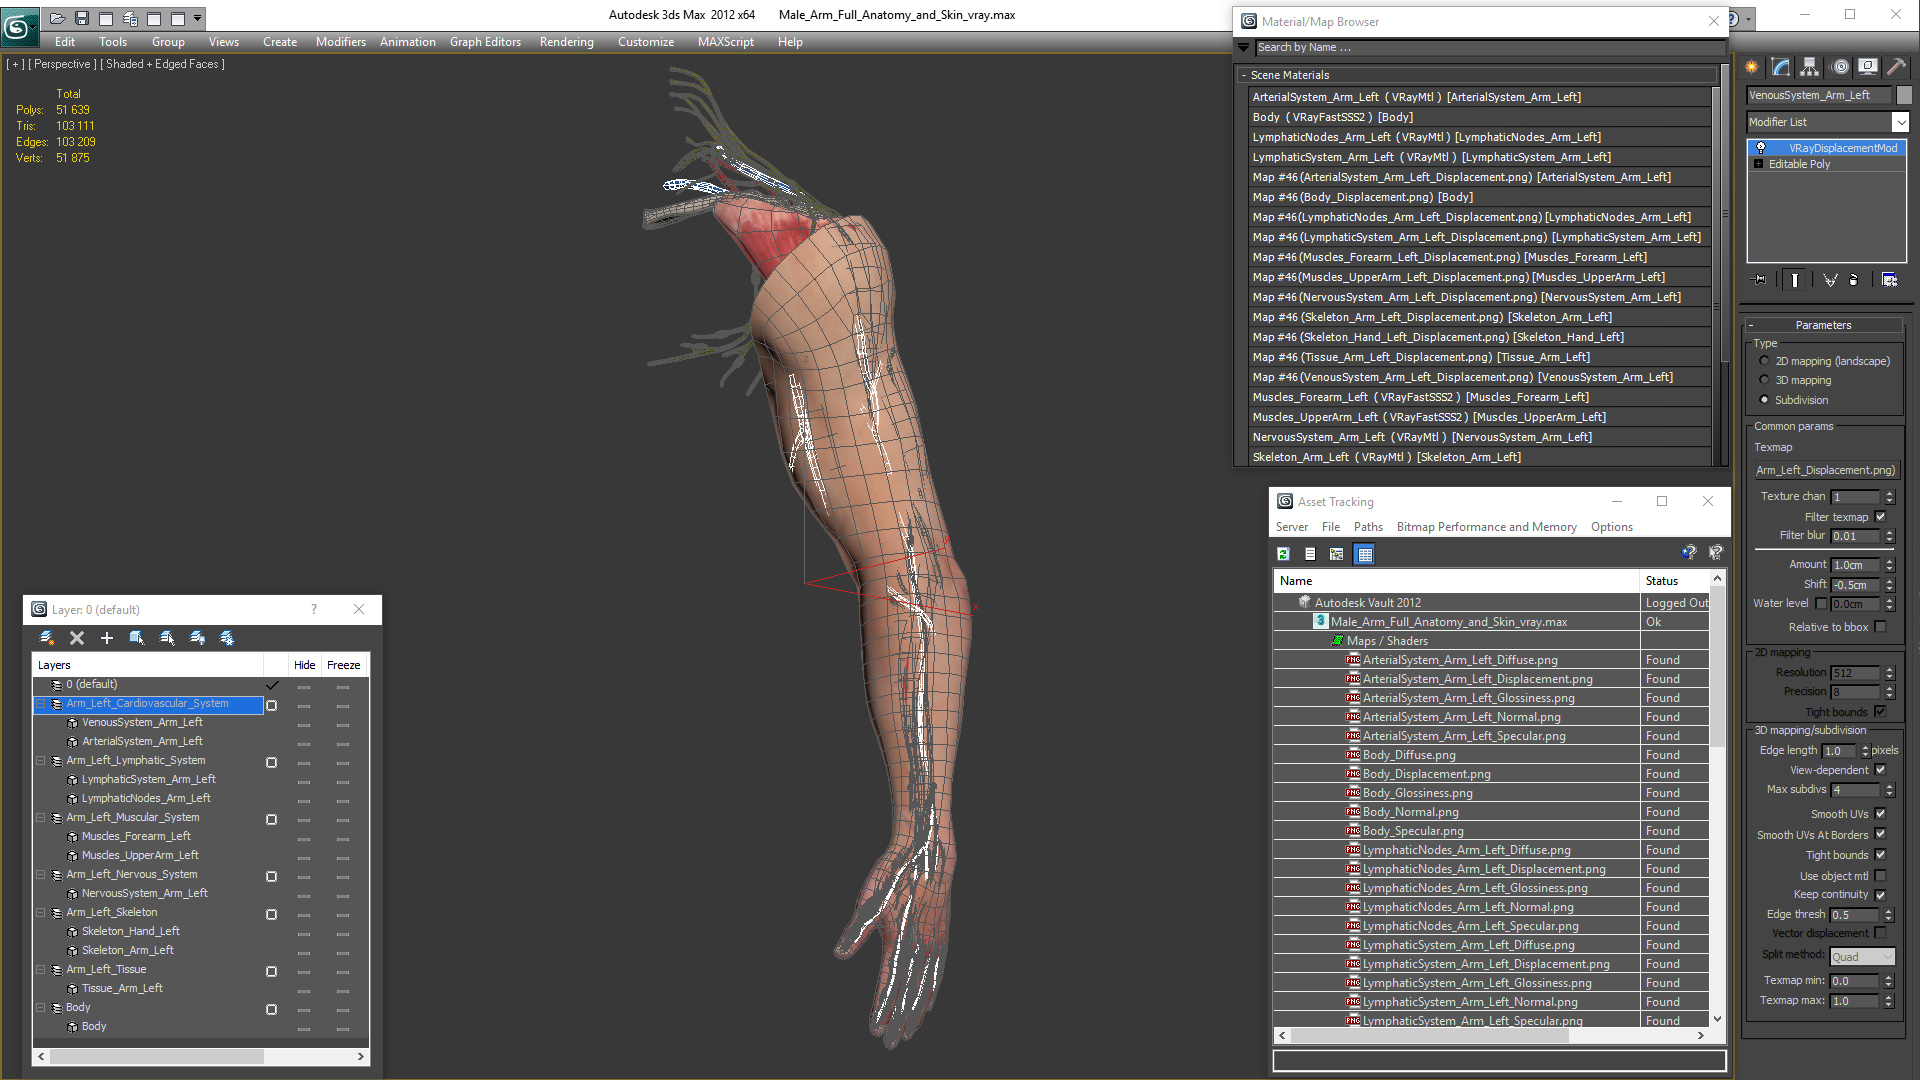Click Create New Layer icon in Layer dialog
This screenshot has height=1080, width=1920.
[47, 638]
